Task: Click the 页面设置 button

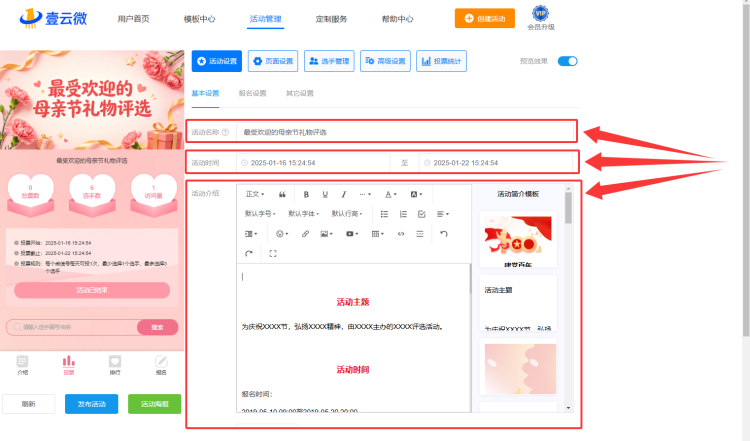Action: point(273,61)
